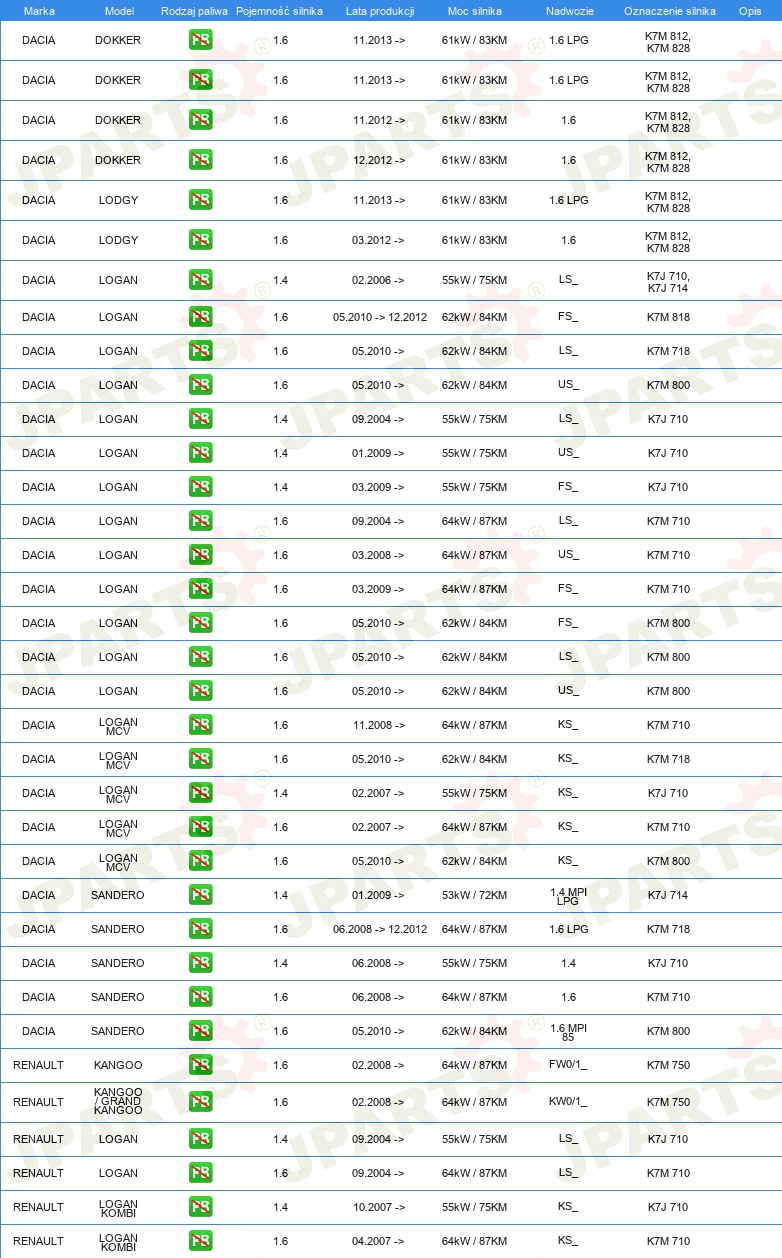Click the fuel icon for Logan 03.2008 US_
This screenshot has height=1258, width=782.
(x=200, y=555)
